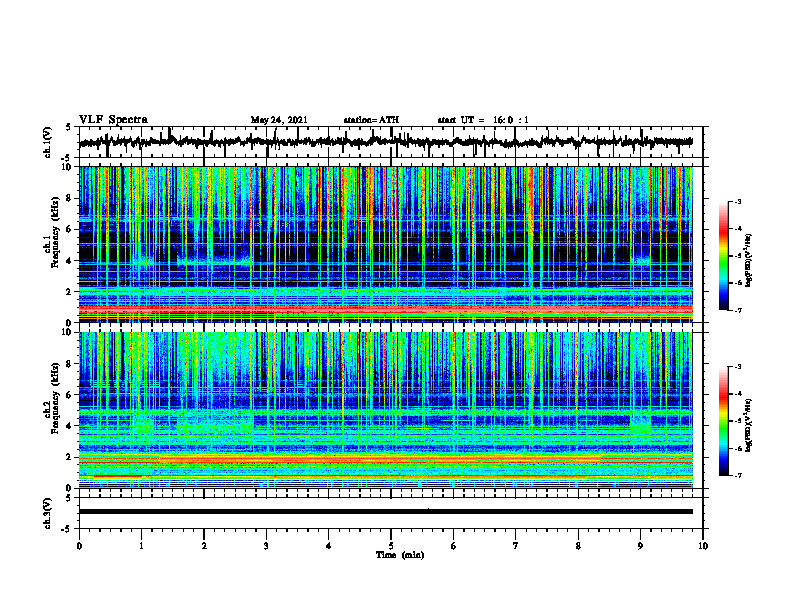Click the '4' tick on the time axis
Screen dimensions: 792x612
click(329, 546)
